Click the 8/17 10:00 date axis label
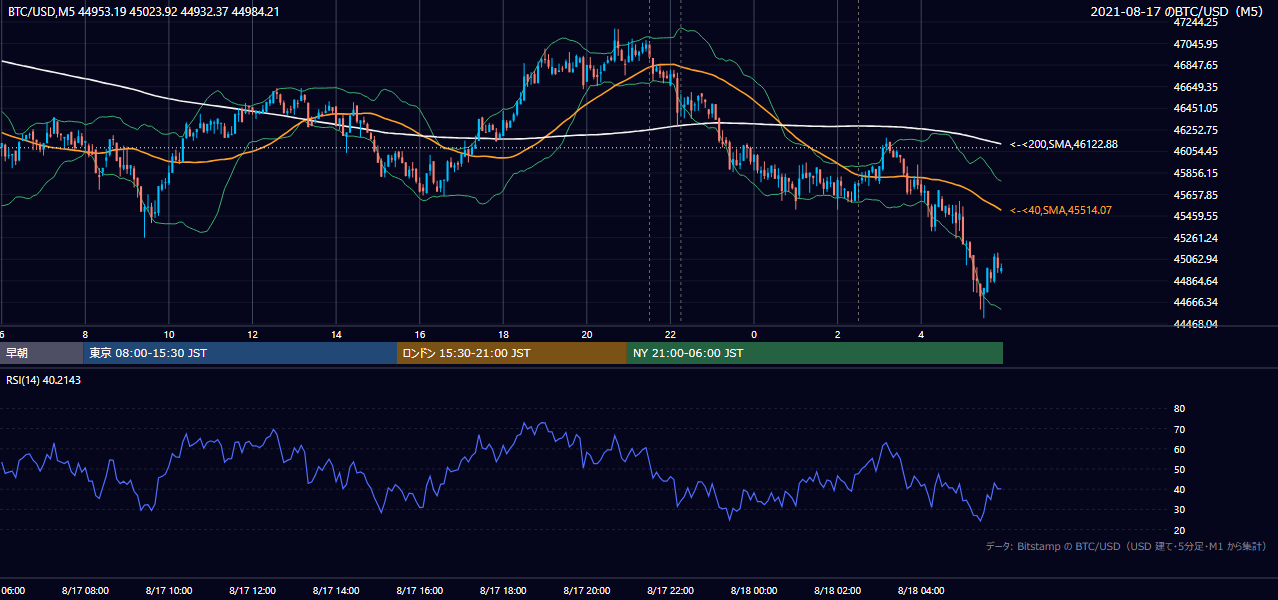The height and width of the screenshot is (600, 1278). [x=169, y=591]
